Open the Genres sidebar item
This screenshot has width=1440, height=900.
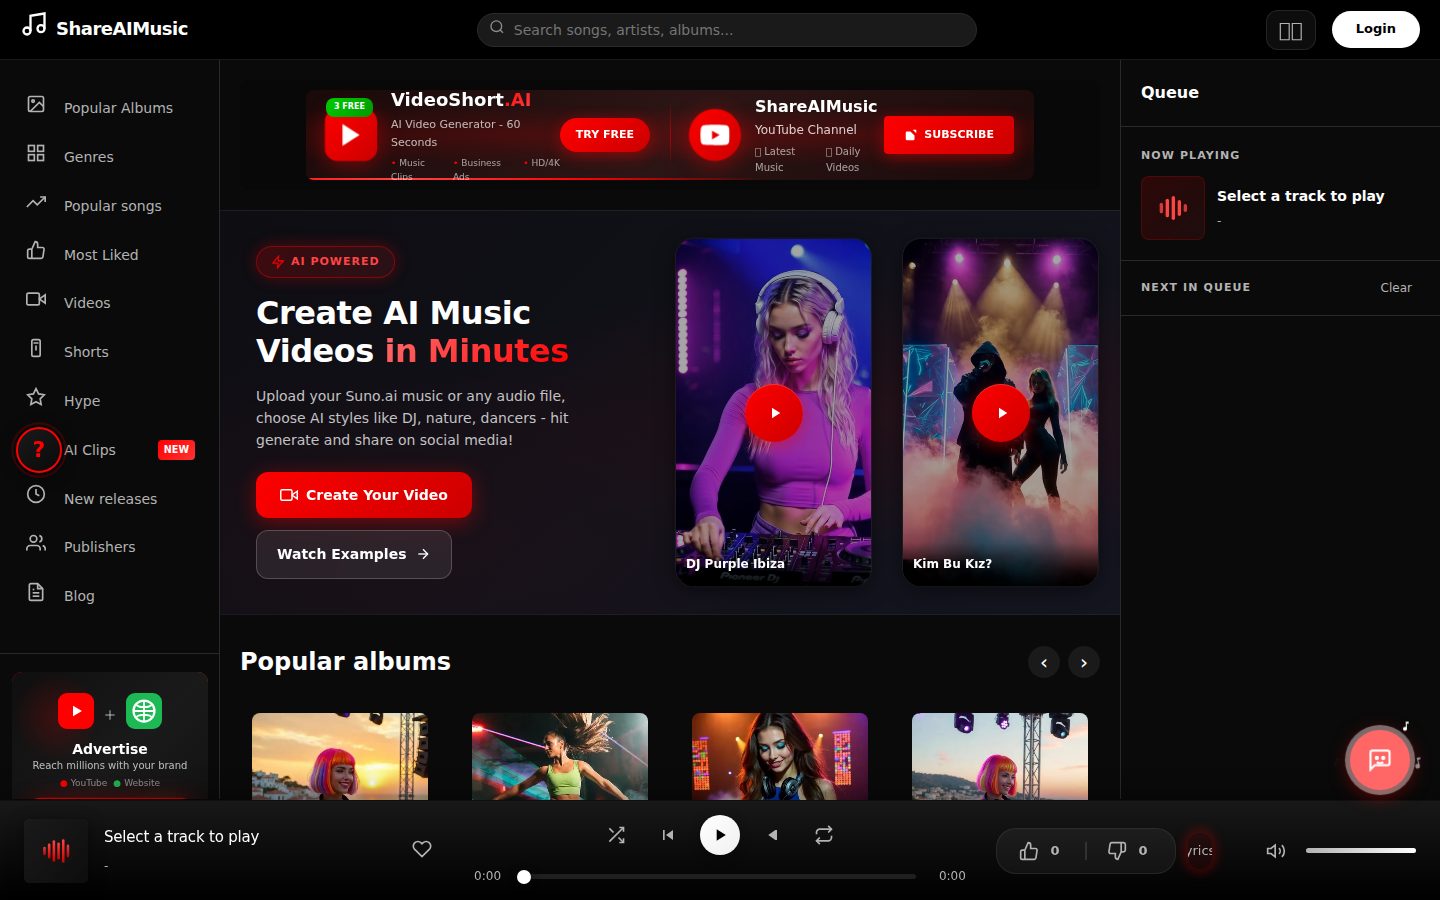coord(109,156)
